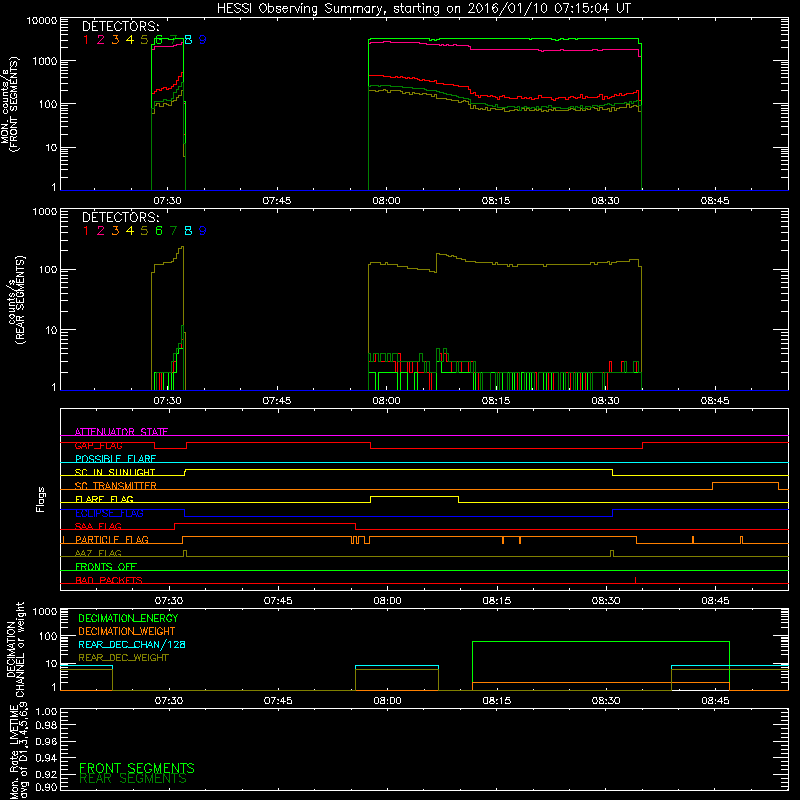
Task: Pick detector 5 label in rear segments legend
Action: 144,231
